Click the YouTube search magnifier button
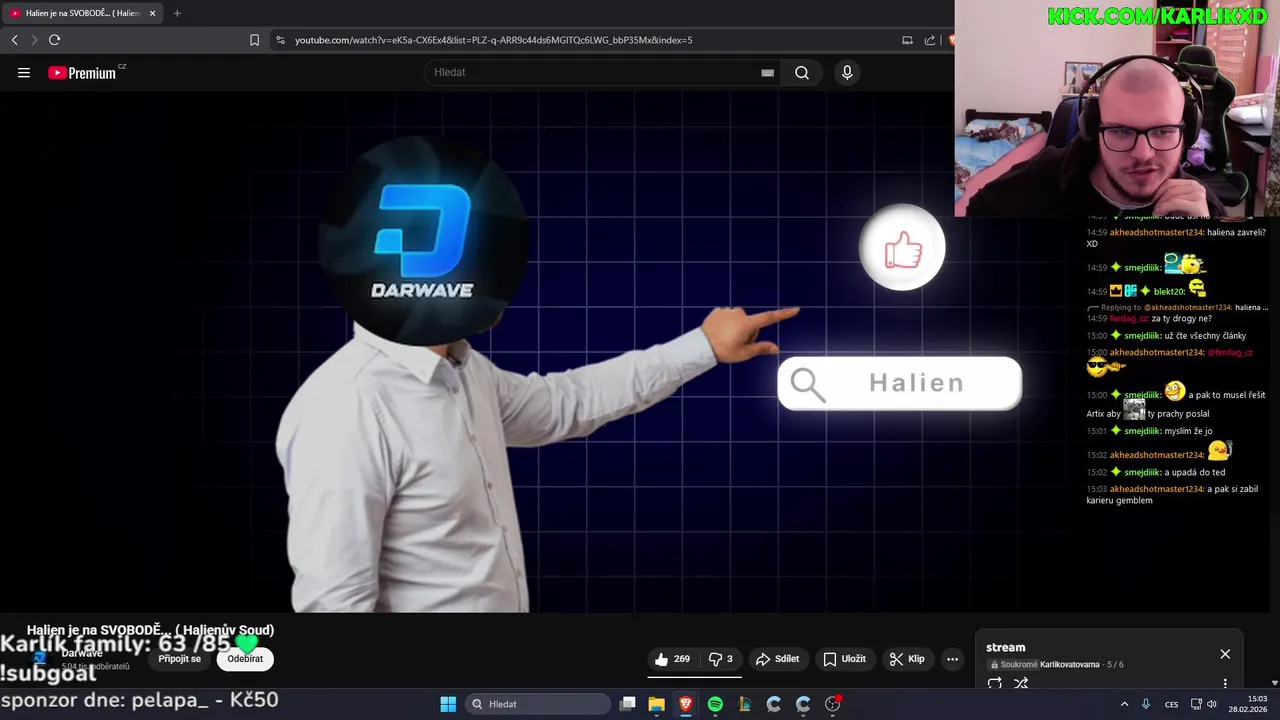The image size is (1280, 720). [x=802, y=73]
